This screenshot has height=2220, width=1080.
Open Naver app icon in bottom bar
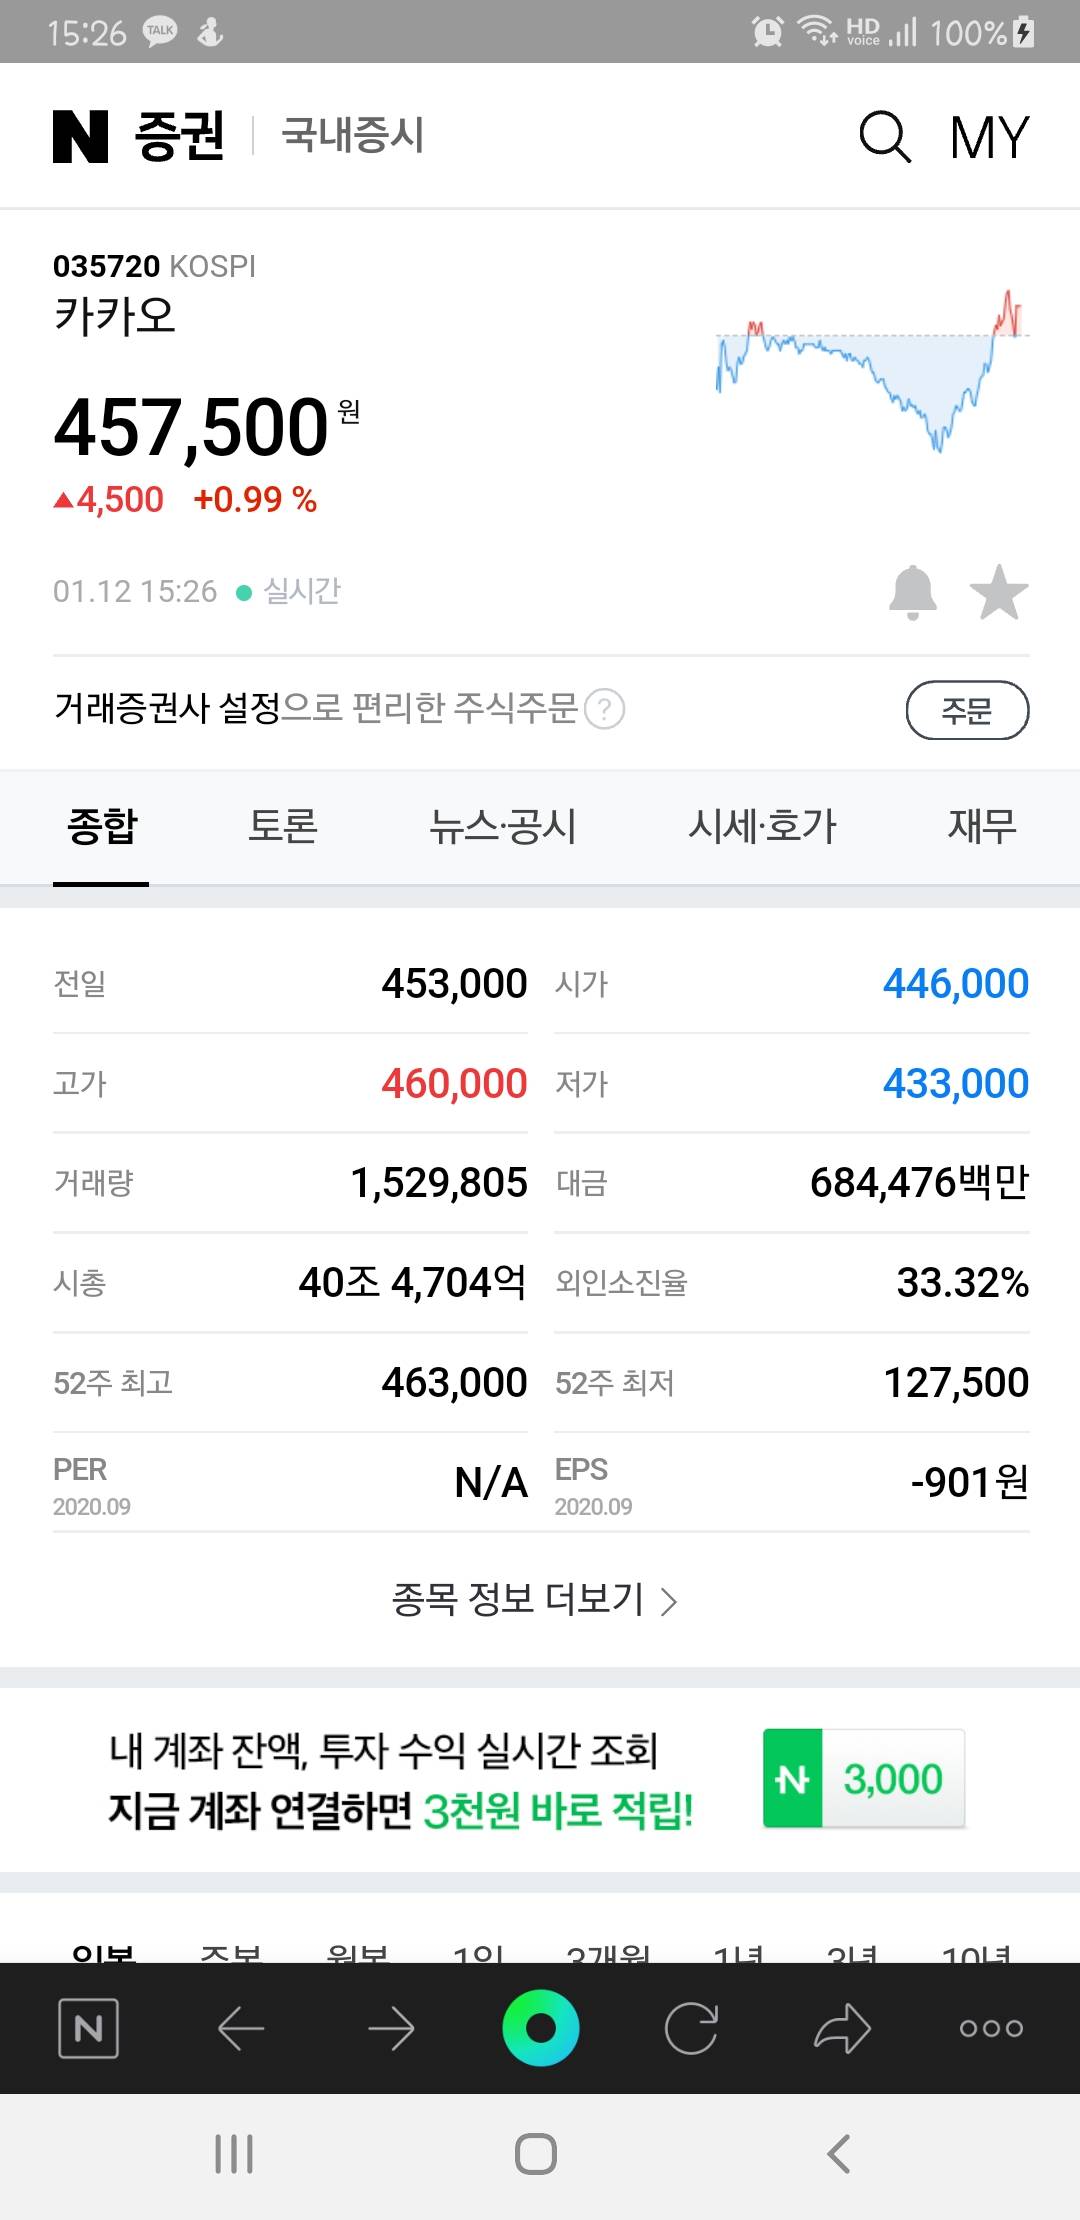(x=89, y=2028)
